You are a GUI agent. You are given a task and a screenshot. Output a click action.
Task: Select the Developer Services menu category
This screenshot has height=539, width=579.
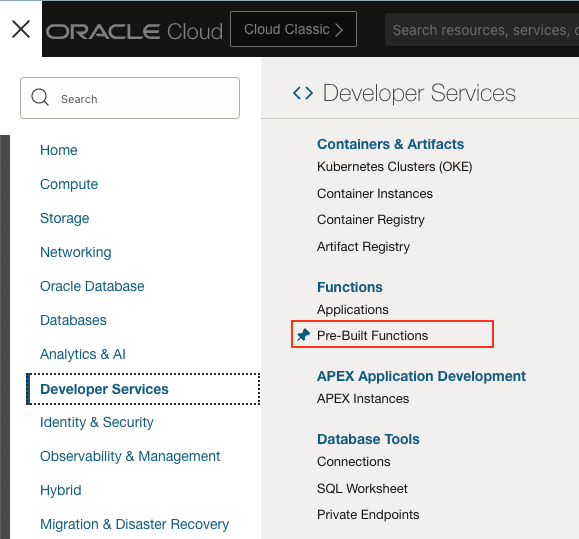tap(143, 389)
